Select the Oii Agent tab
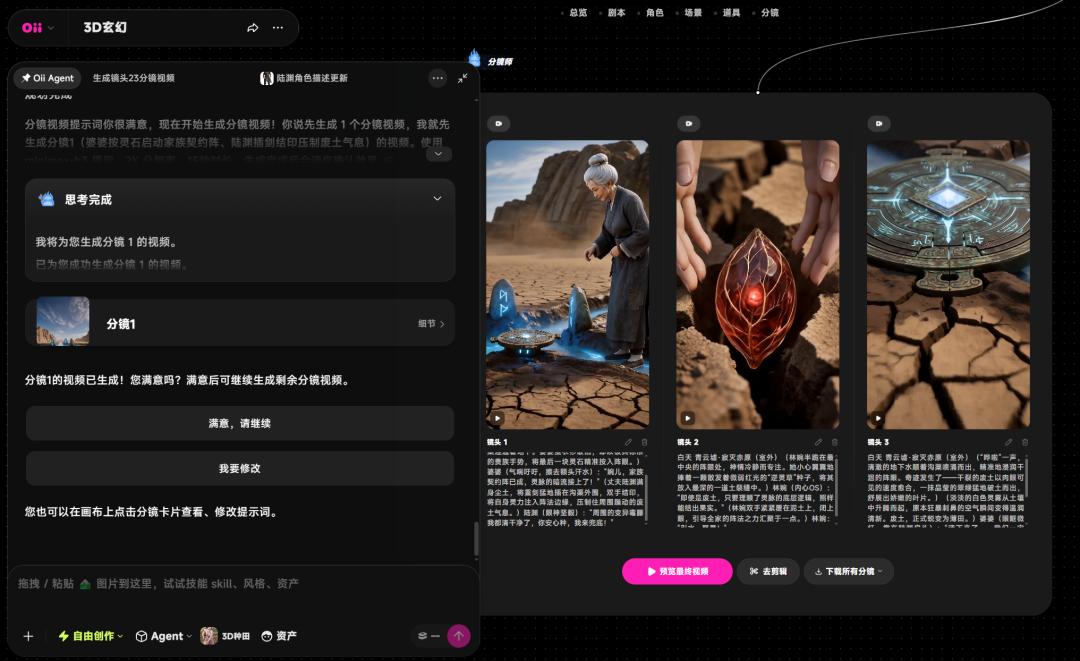Viewport: 1080px width, 661px height. point(48,78)
